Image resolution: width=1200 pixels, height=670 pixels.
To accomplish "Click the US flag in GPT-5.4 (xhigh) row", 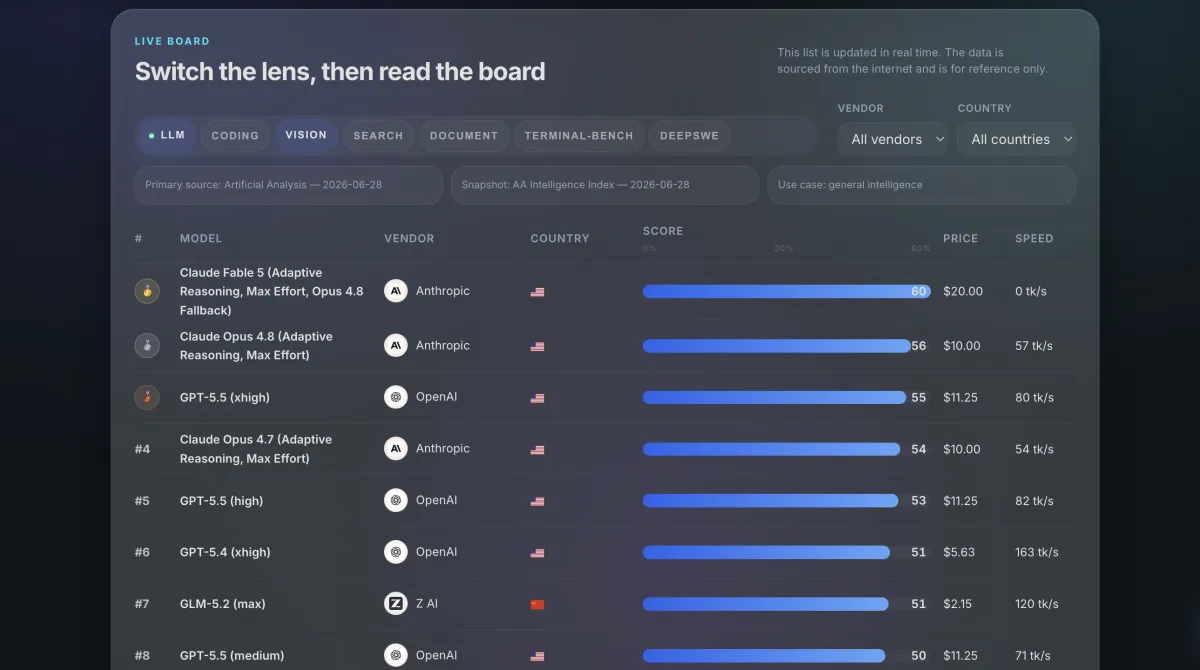I will coord(537,553).
